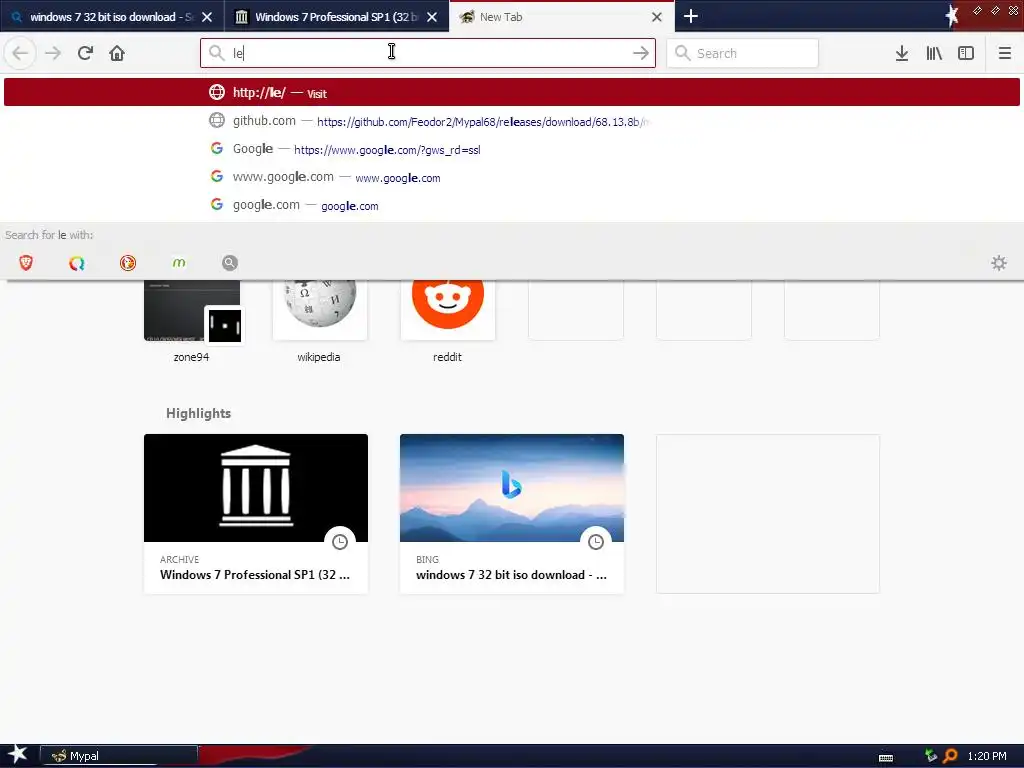Choose the www.google.com suggestion
Viewport: 1024px width, 768px height.
tap(512, 177)
